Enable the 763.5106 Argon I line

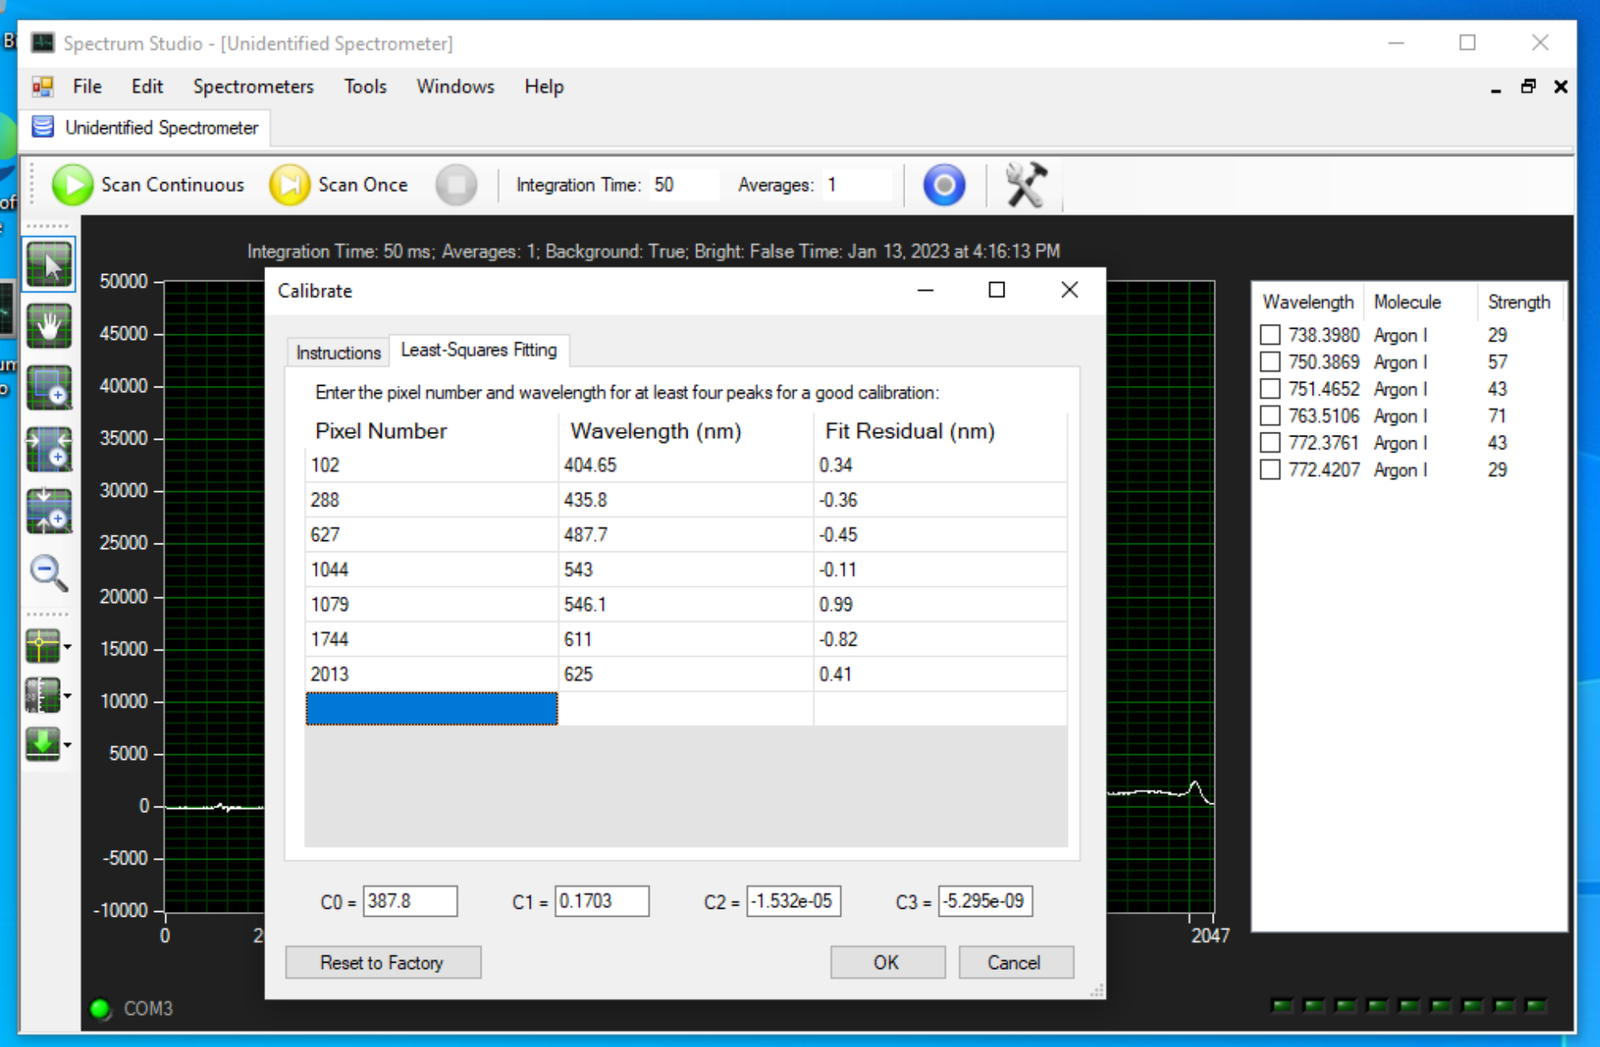point(1270,416)
